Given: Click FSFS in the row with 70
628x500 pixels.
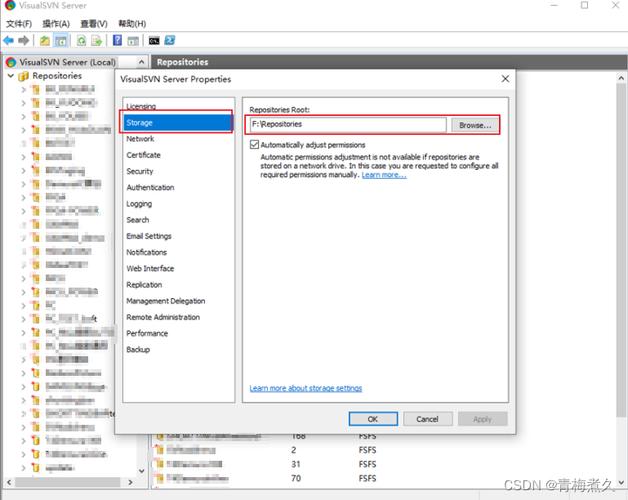Looking at the screenshot, I should click(x=367, y=478).
